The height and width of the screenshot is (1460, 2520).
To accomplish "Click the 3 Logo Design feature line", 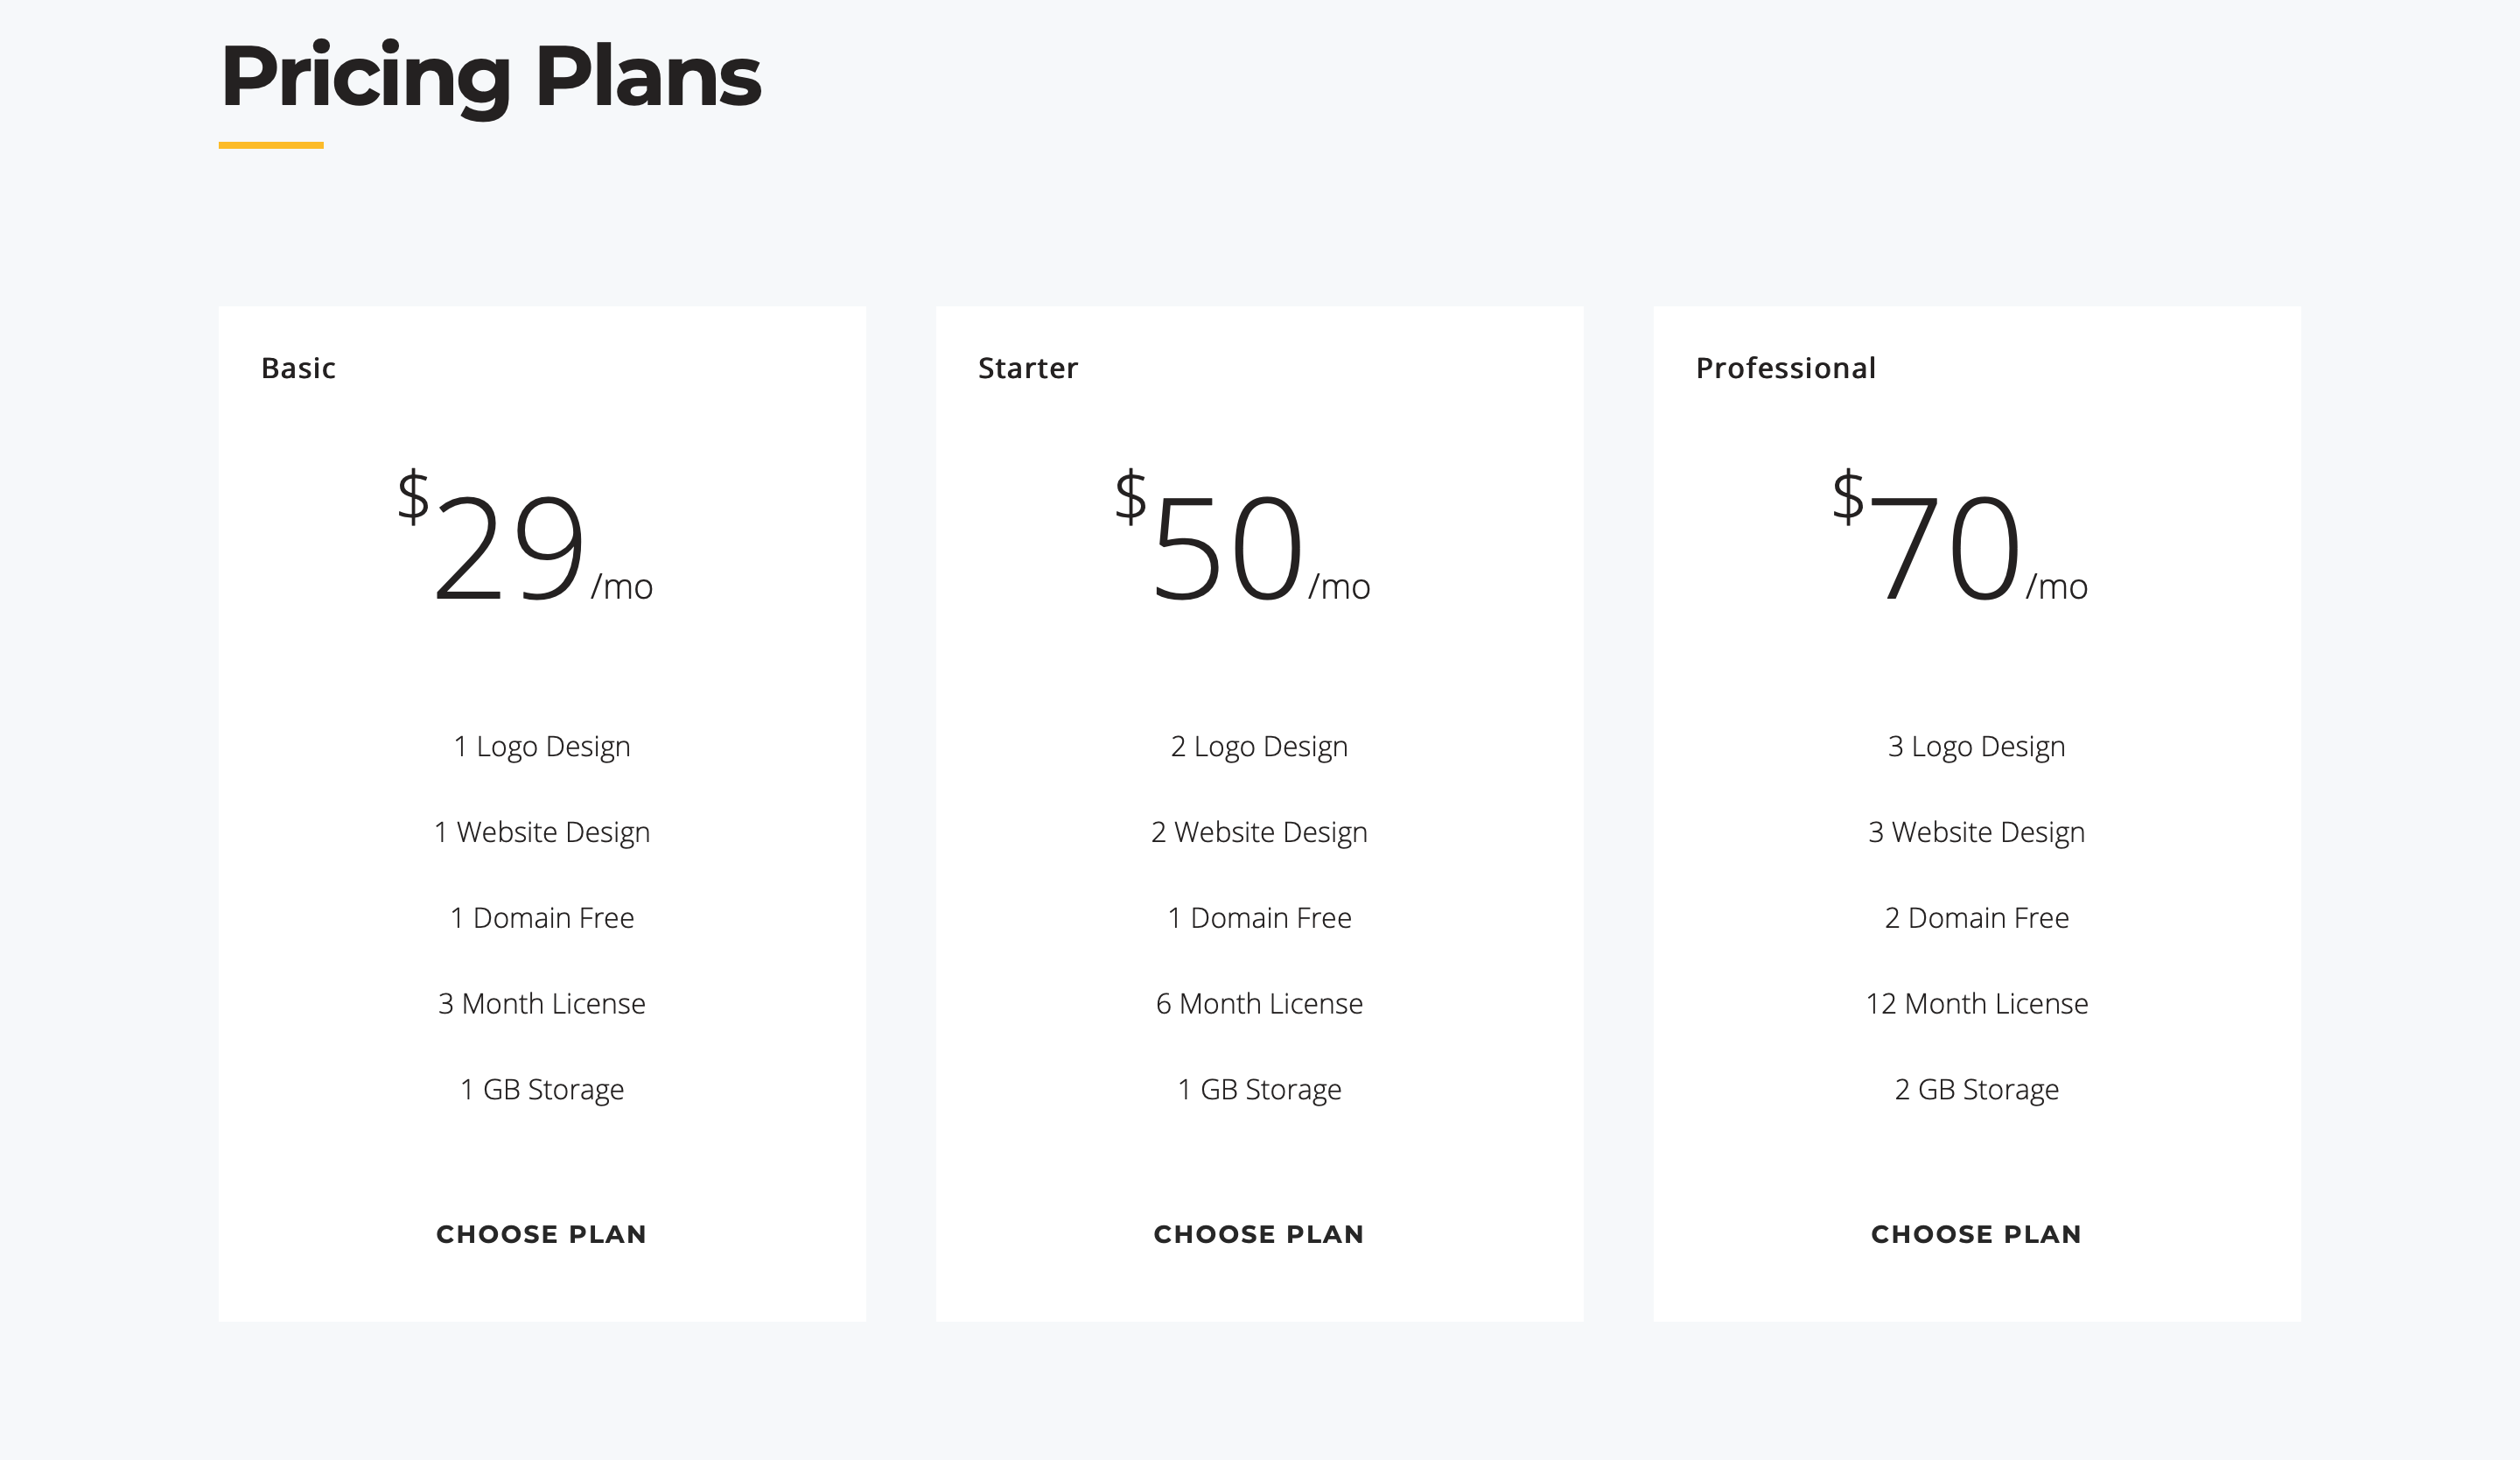I will click(1977, 747).
